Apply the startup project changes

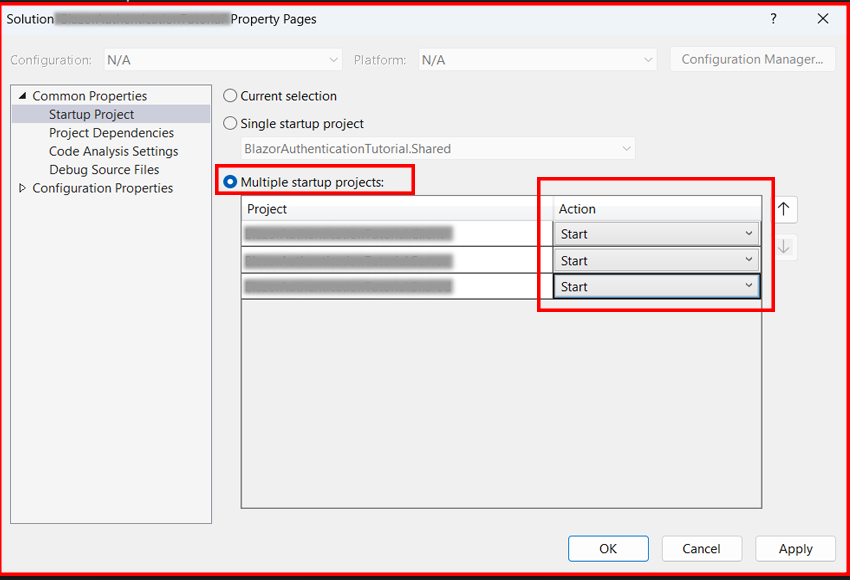(x=795, y=548)
